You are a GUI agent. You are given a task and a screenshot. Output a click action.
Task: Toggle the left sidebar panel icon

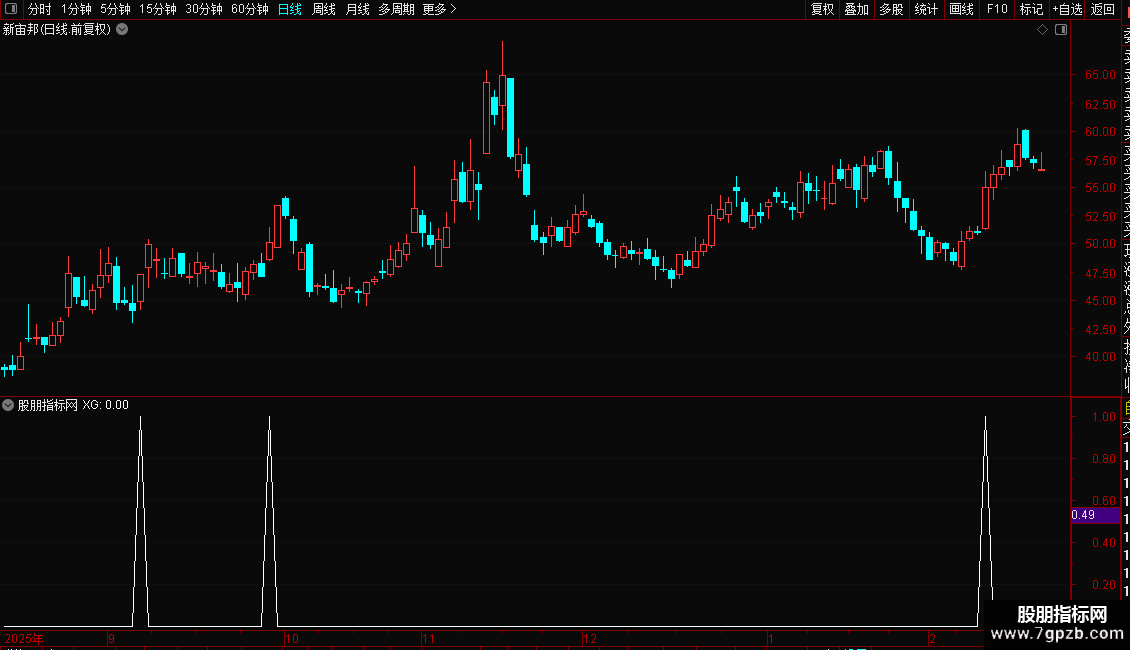point(11,9)
